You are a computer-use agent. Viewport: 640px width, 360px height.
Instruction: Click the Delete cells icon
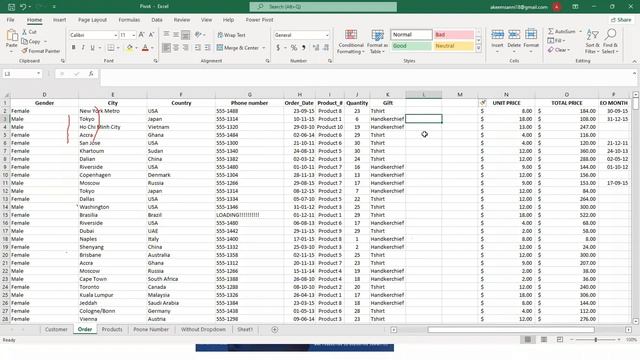[x=514, y=35]
